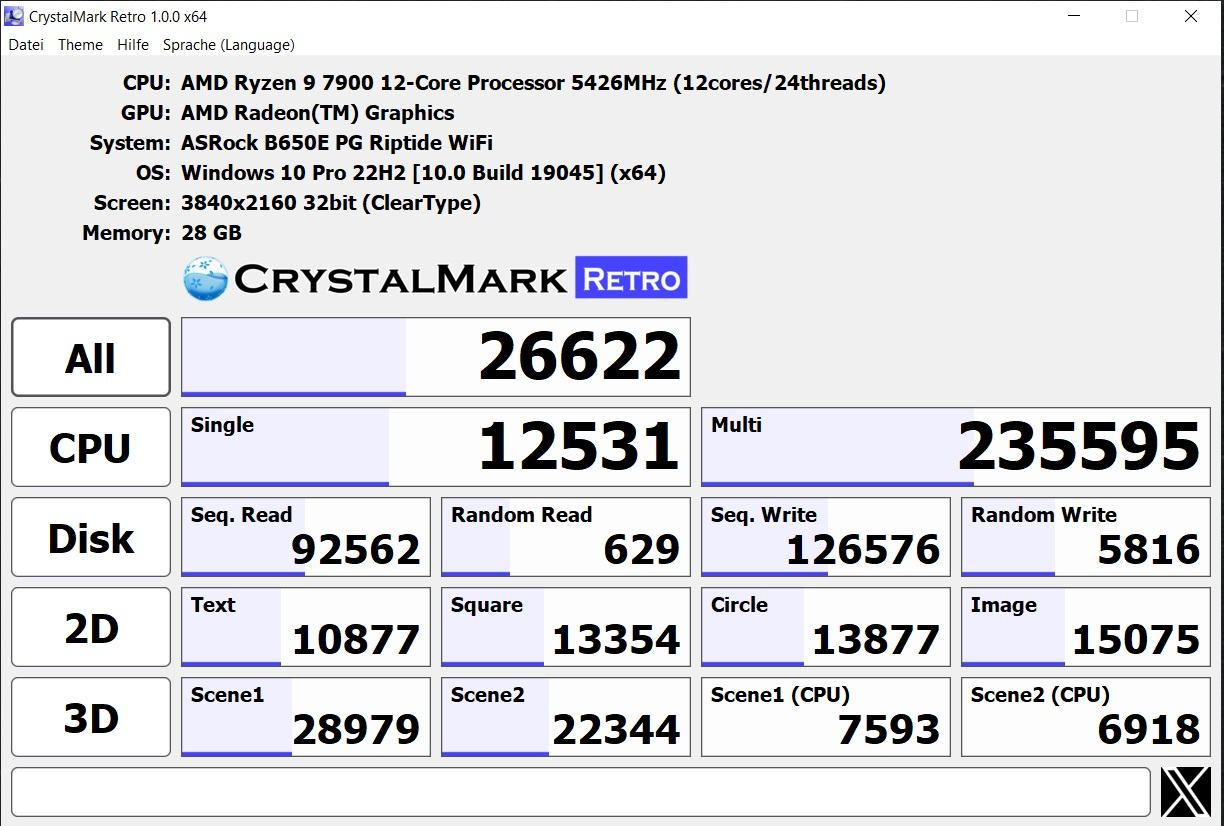
Task: Select the 3D Scene1 score 28979
Action: (x=306, y=717)
